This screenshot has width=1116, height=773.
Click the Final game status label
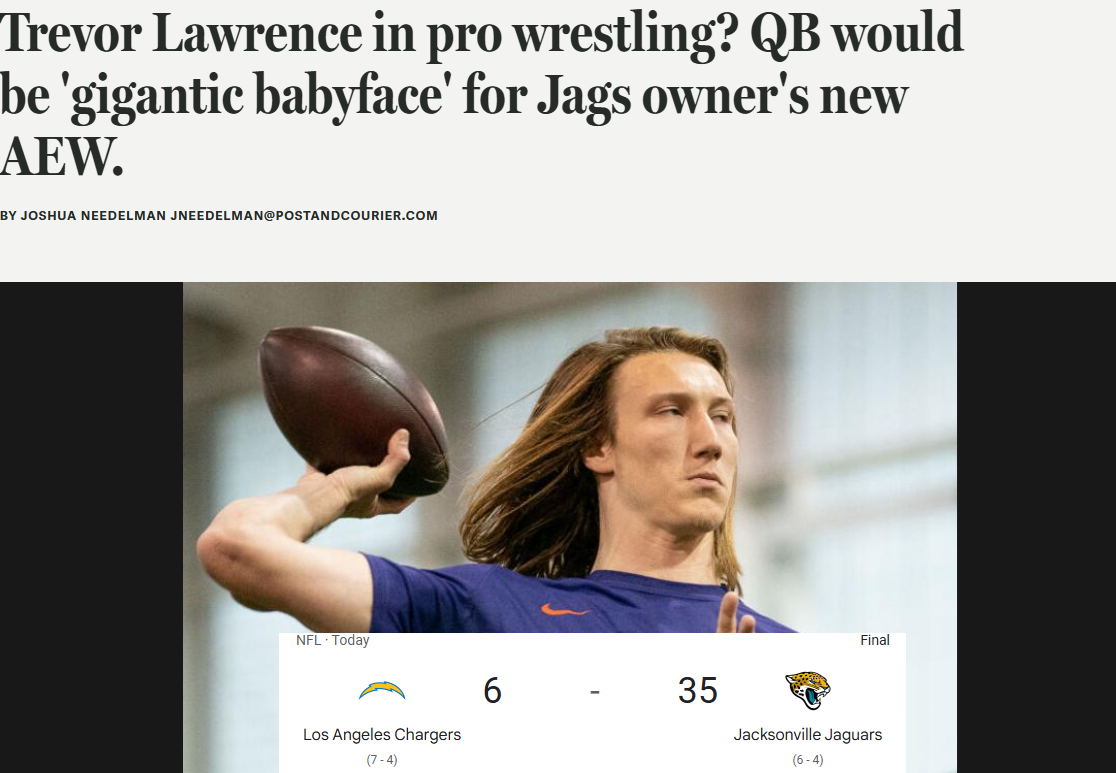875,640
